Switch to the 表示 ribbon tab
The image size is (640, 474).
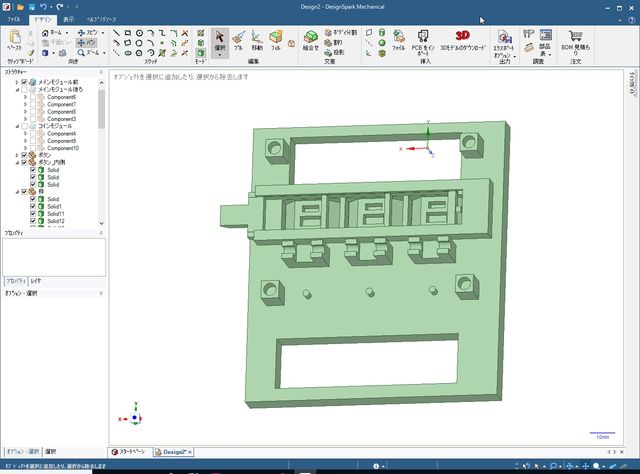tap(69, 19)
